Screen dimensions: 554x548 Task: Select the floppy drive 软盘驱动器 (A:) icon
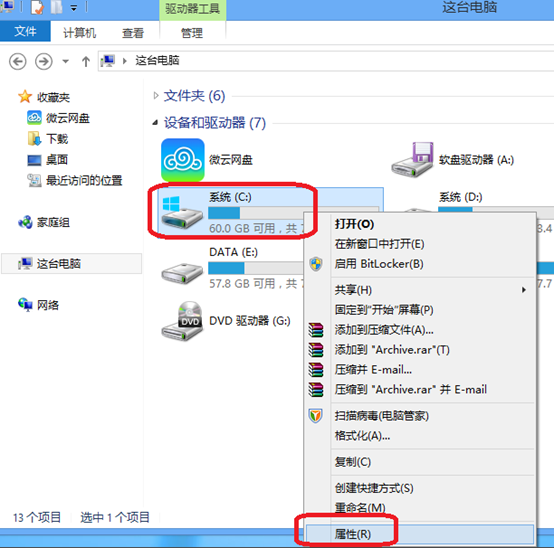tap(413, 160)
